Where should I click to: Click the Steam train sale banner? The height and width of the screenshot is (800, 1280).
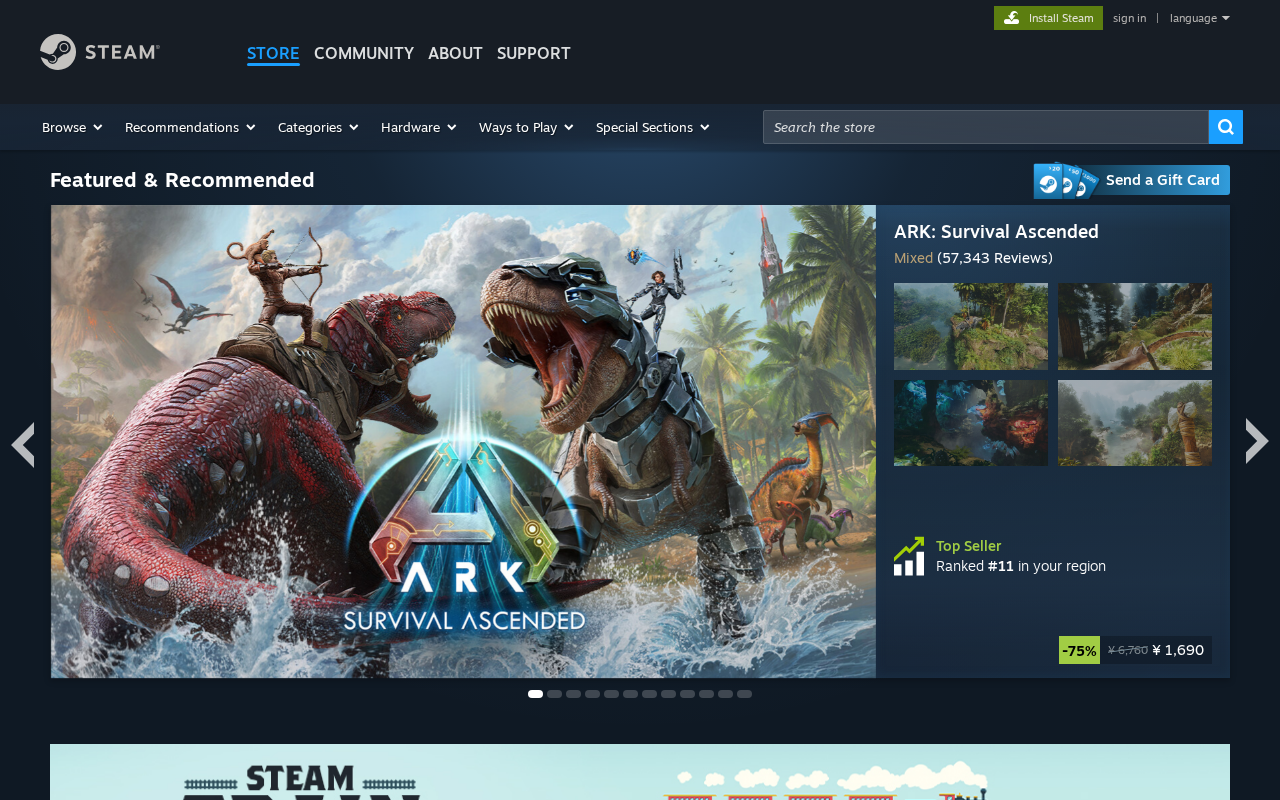640,772
